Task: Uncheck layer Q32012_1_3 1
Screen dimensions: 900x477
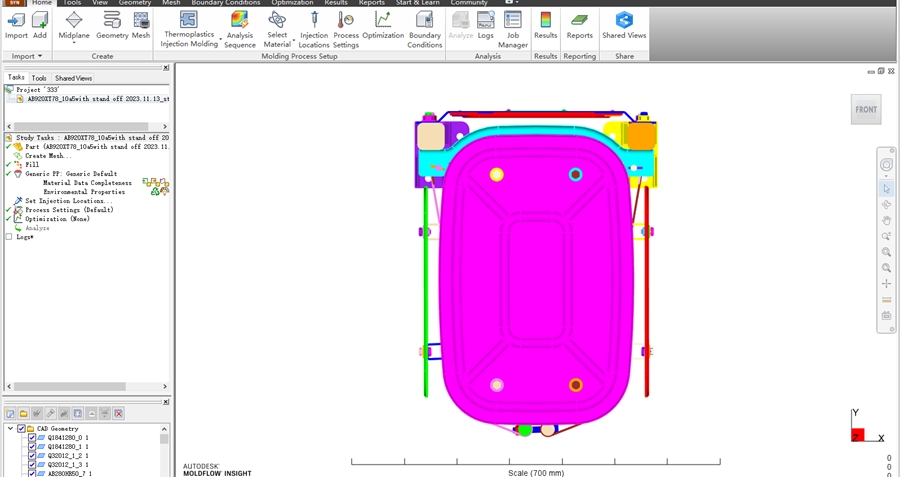Action: coord(32,465)
